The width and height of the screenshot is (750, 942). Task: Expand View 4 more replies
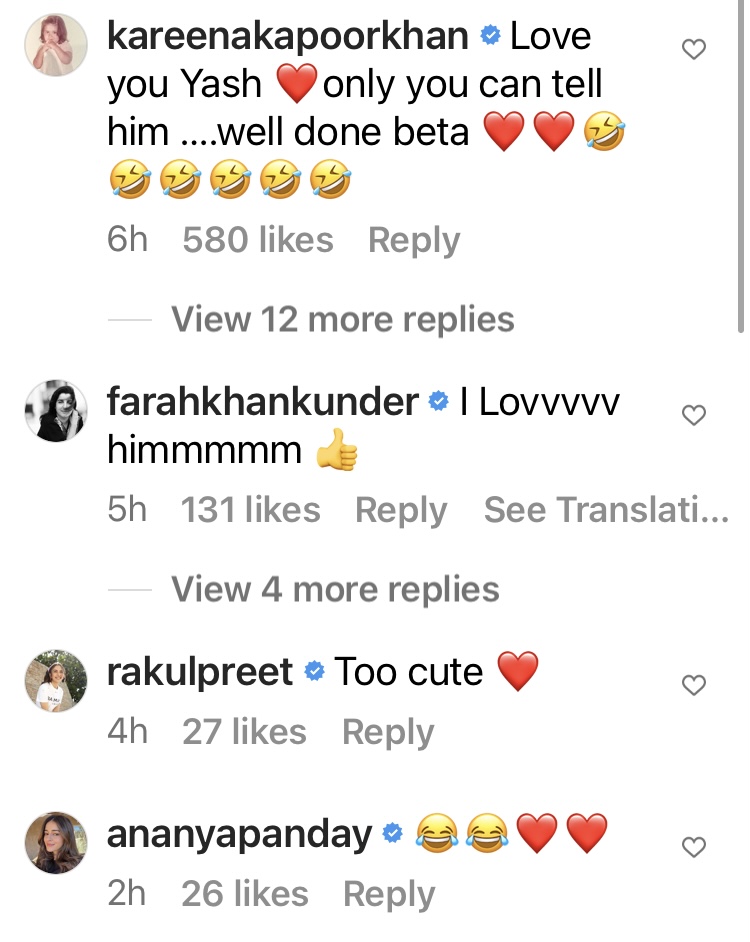tap(334, 589)
